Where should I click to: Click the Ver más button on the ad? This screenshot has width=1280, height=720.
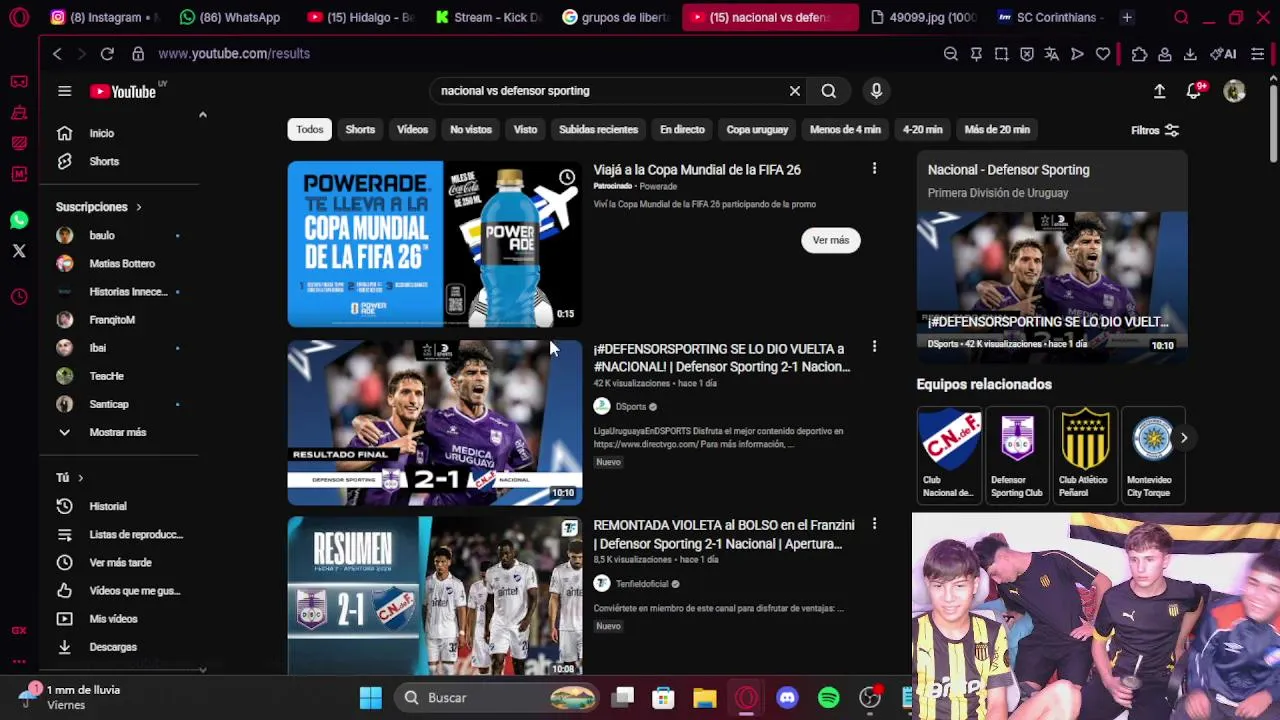click(x=830, y=240)
